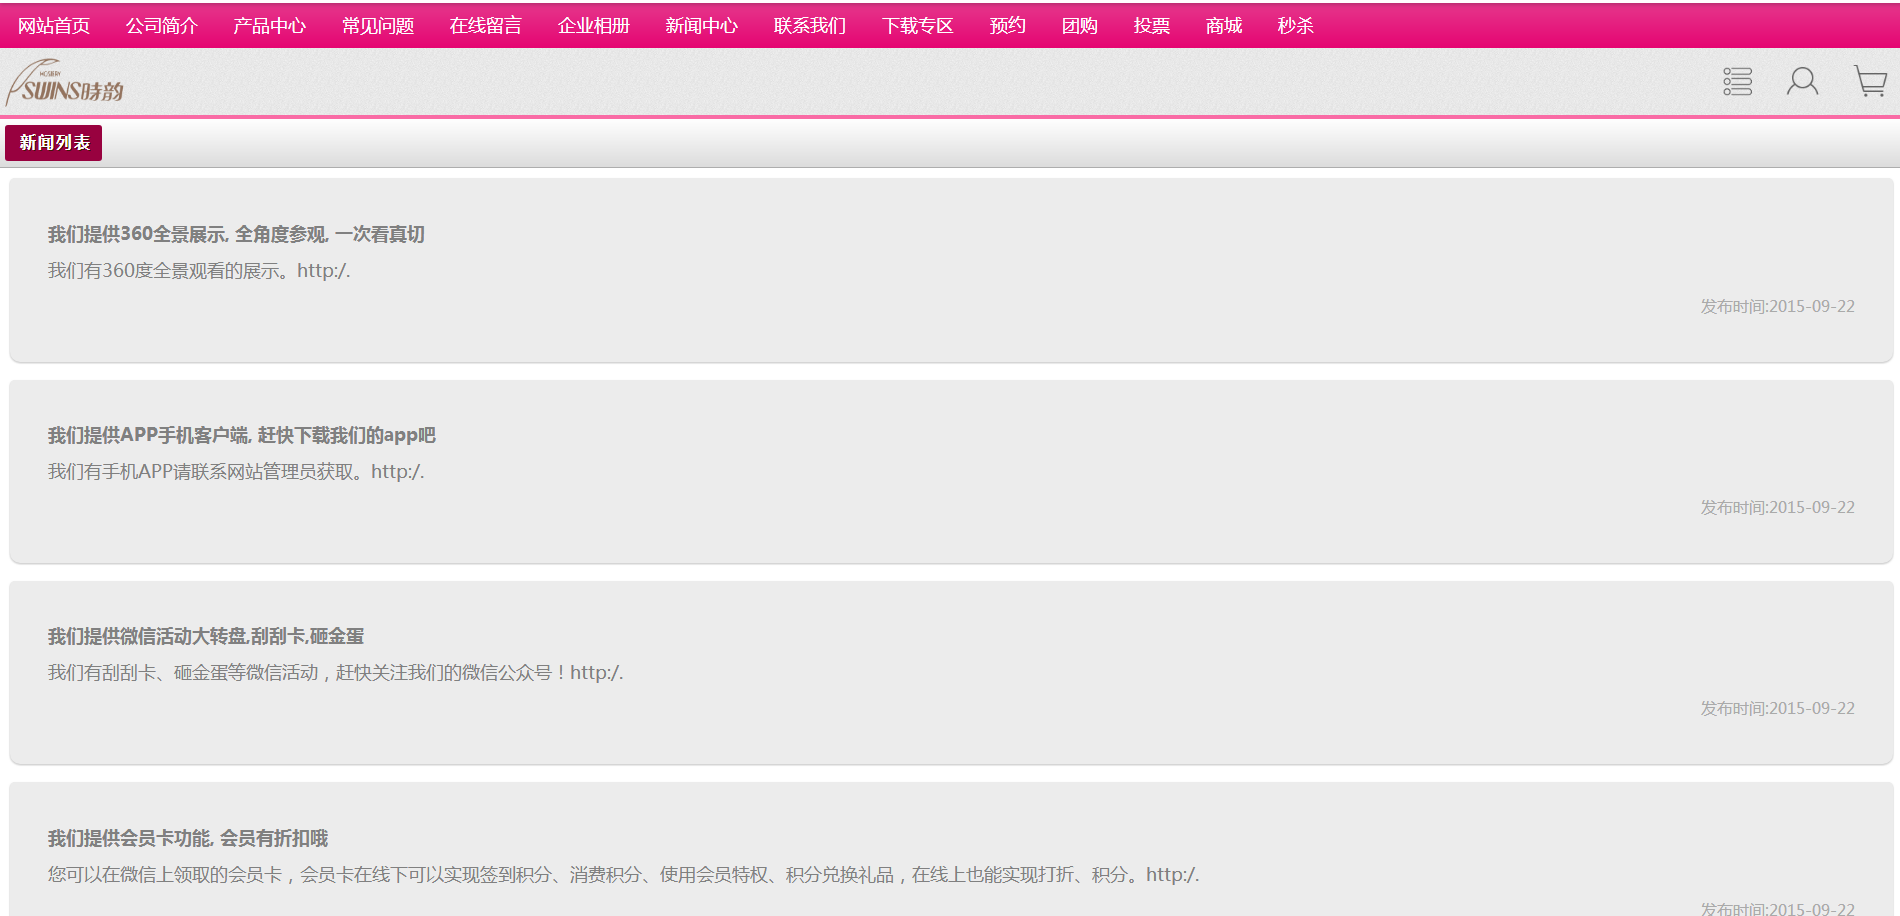Image resolution: width=1900 pixels, height=916 pixels.
Task: Open 预约 menu item
Action: pyautogui.click(x=1008, y=26)
